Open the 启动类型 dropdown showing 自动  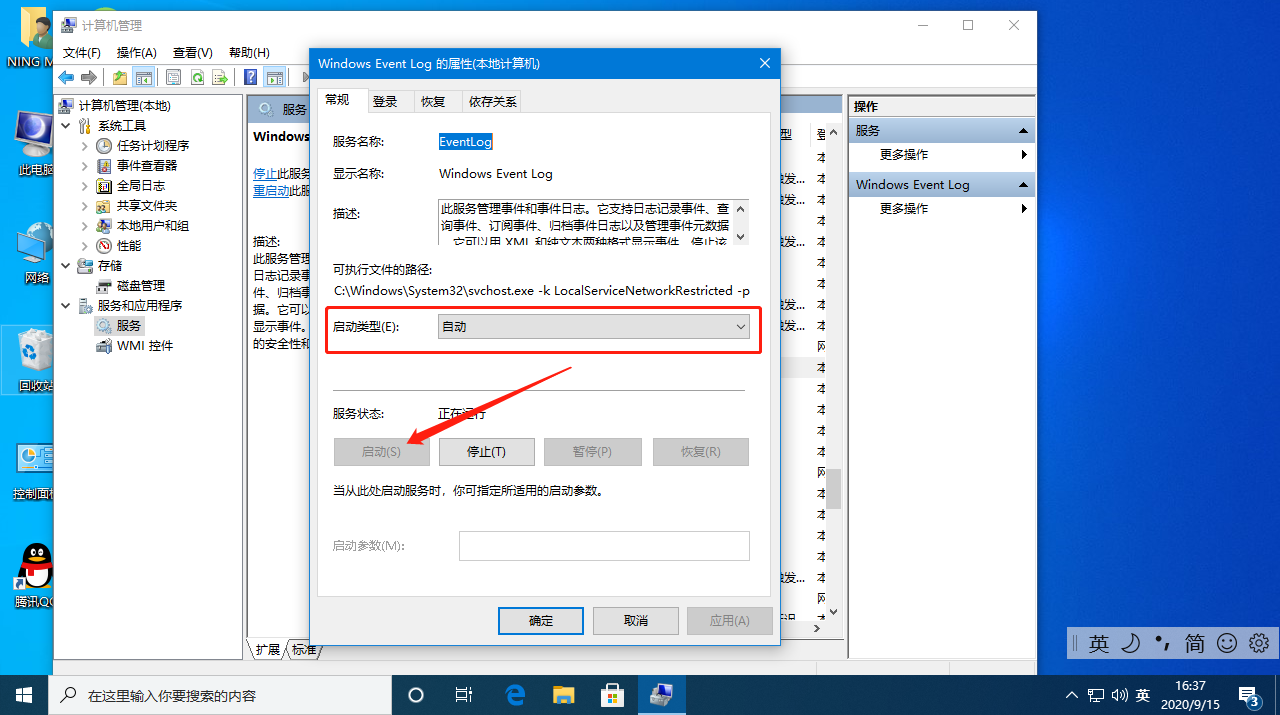click(x=594, y=327)
